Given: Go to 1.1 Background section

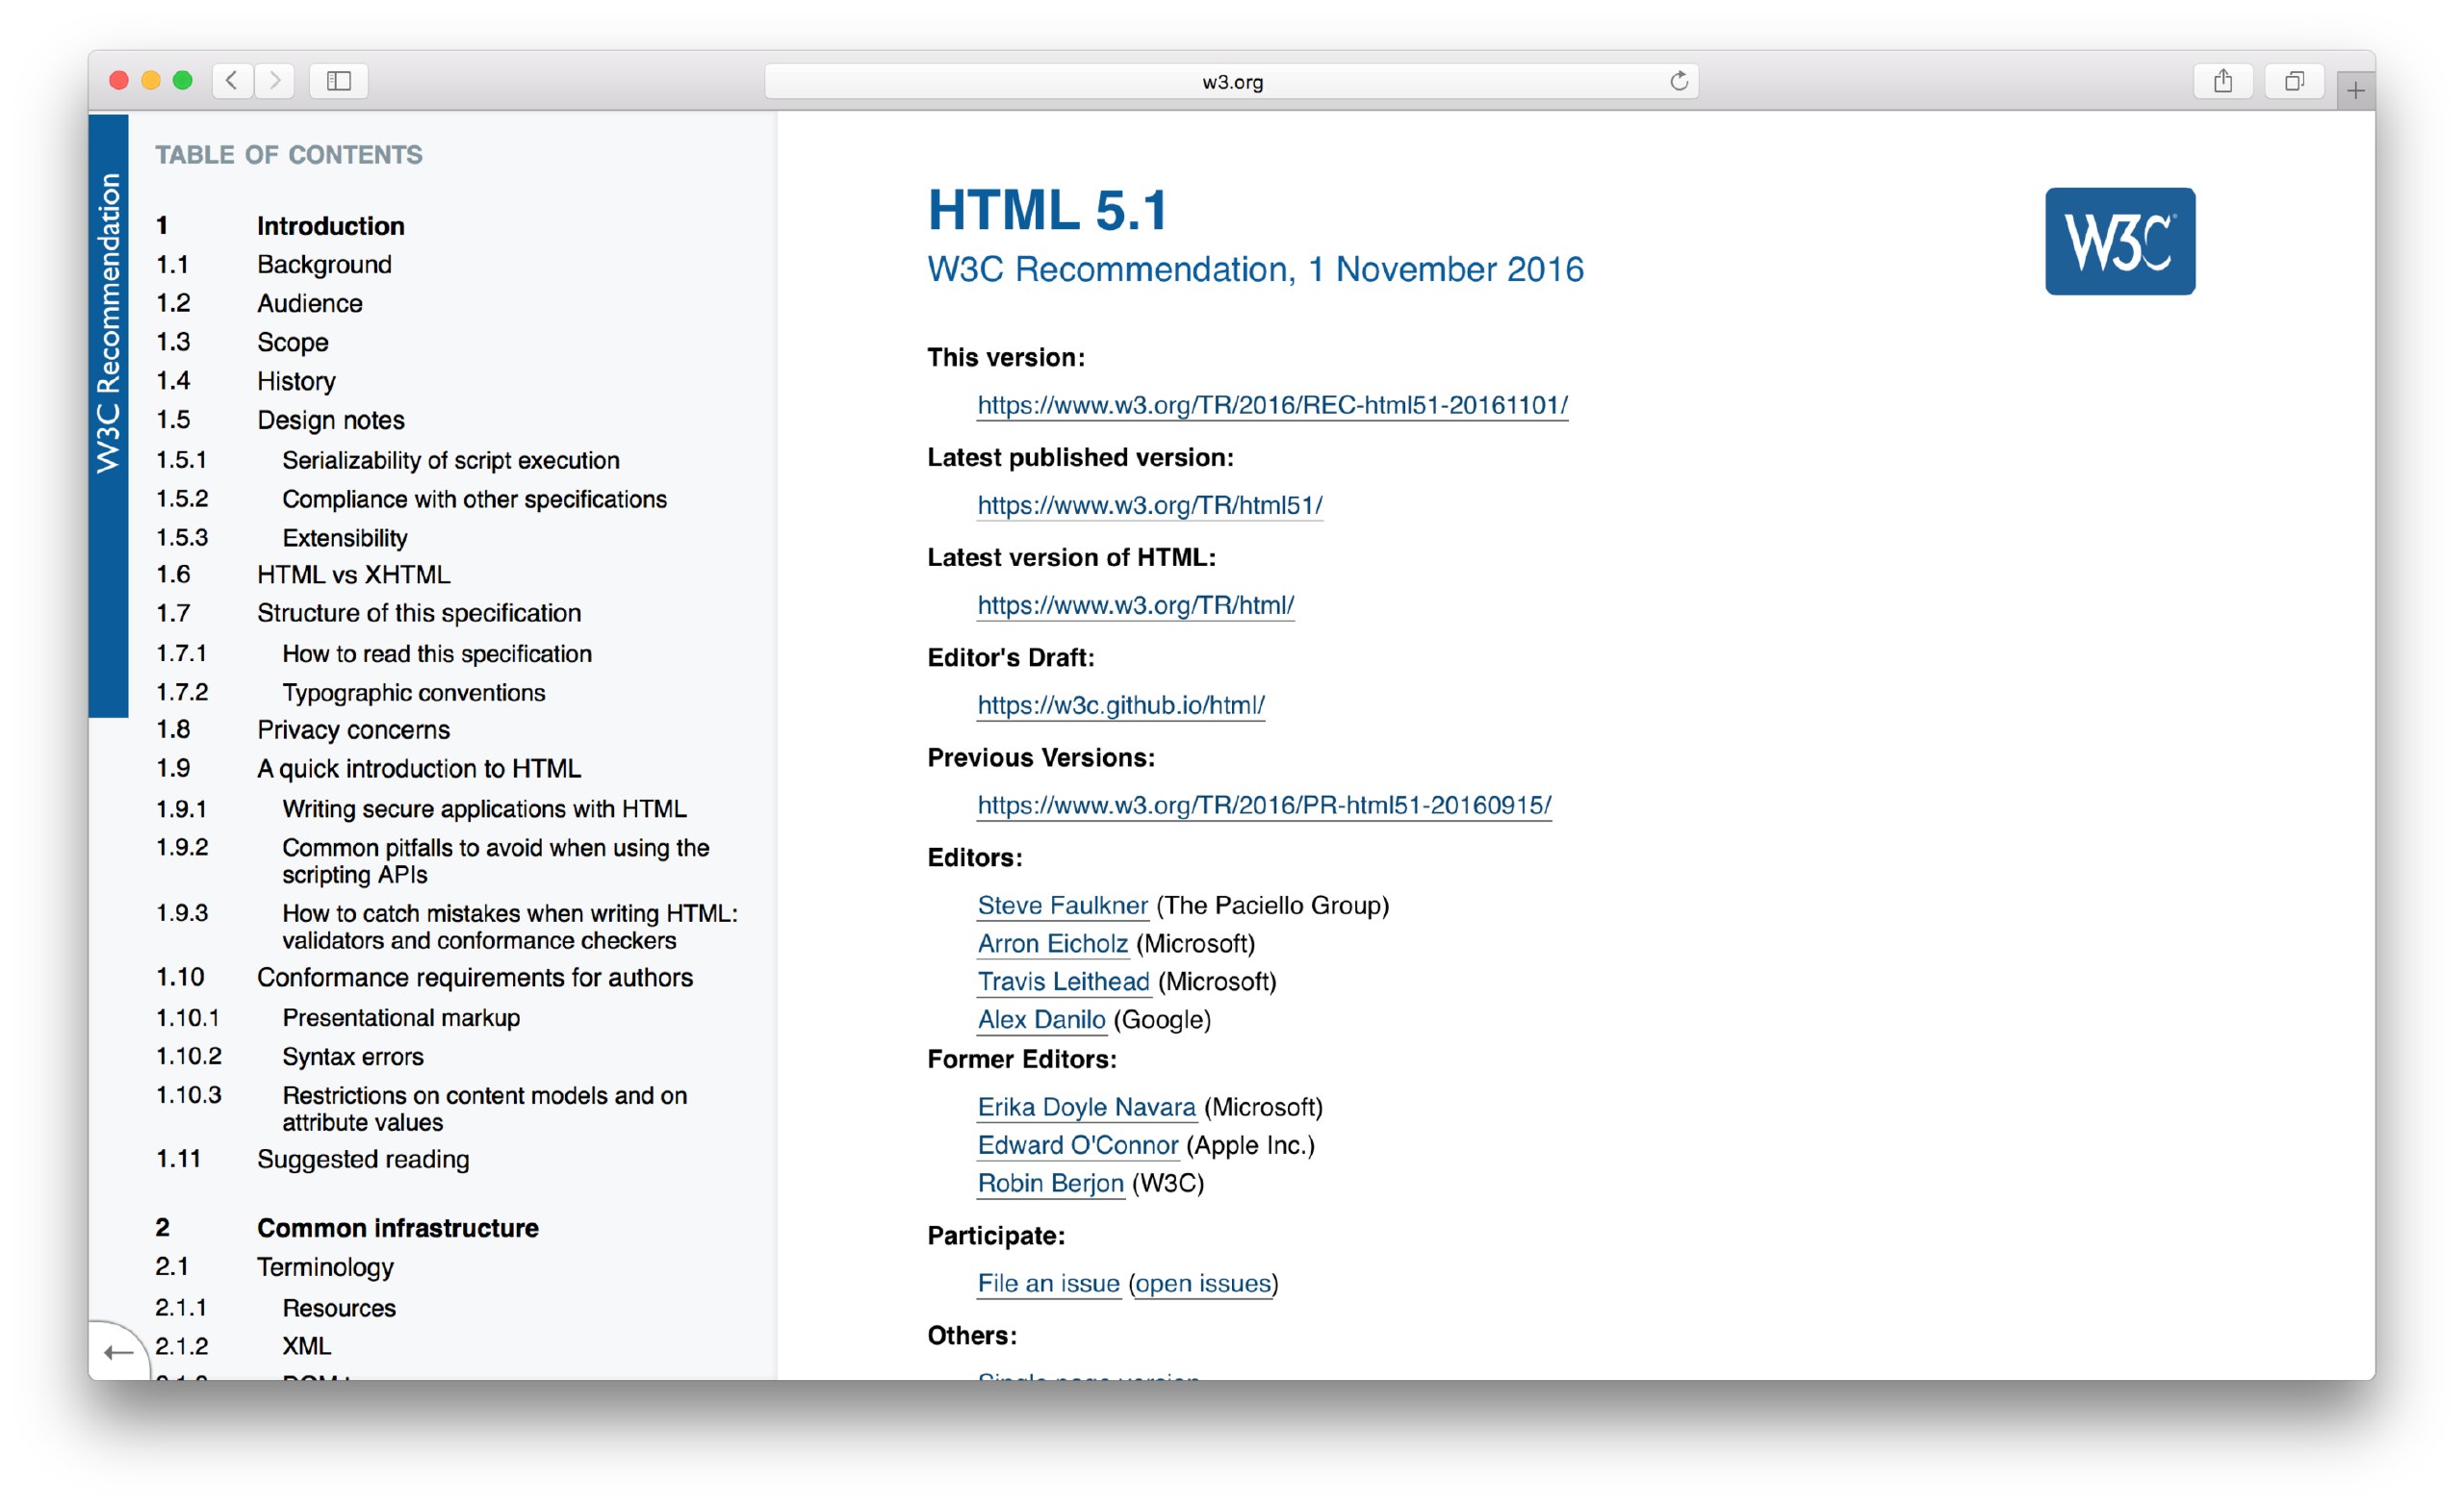Looking at the screenshot, I should click(324, 264).
